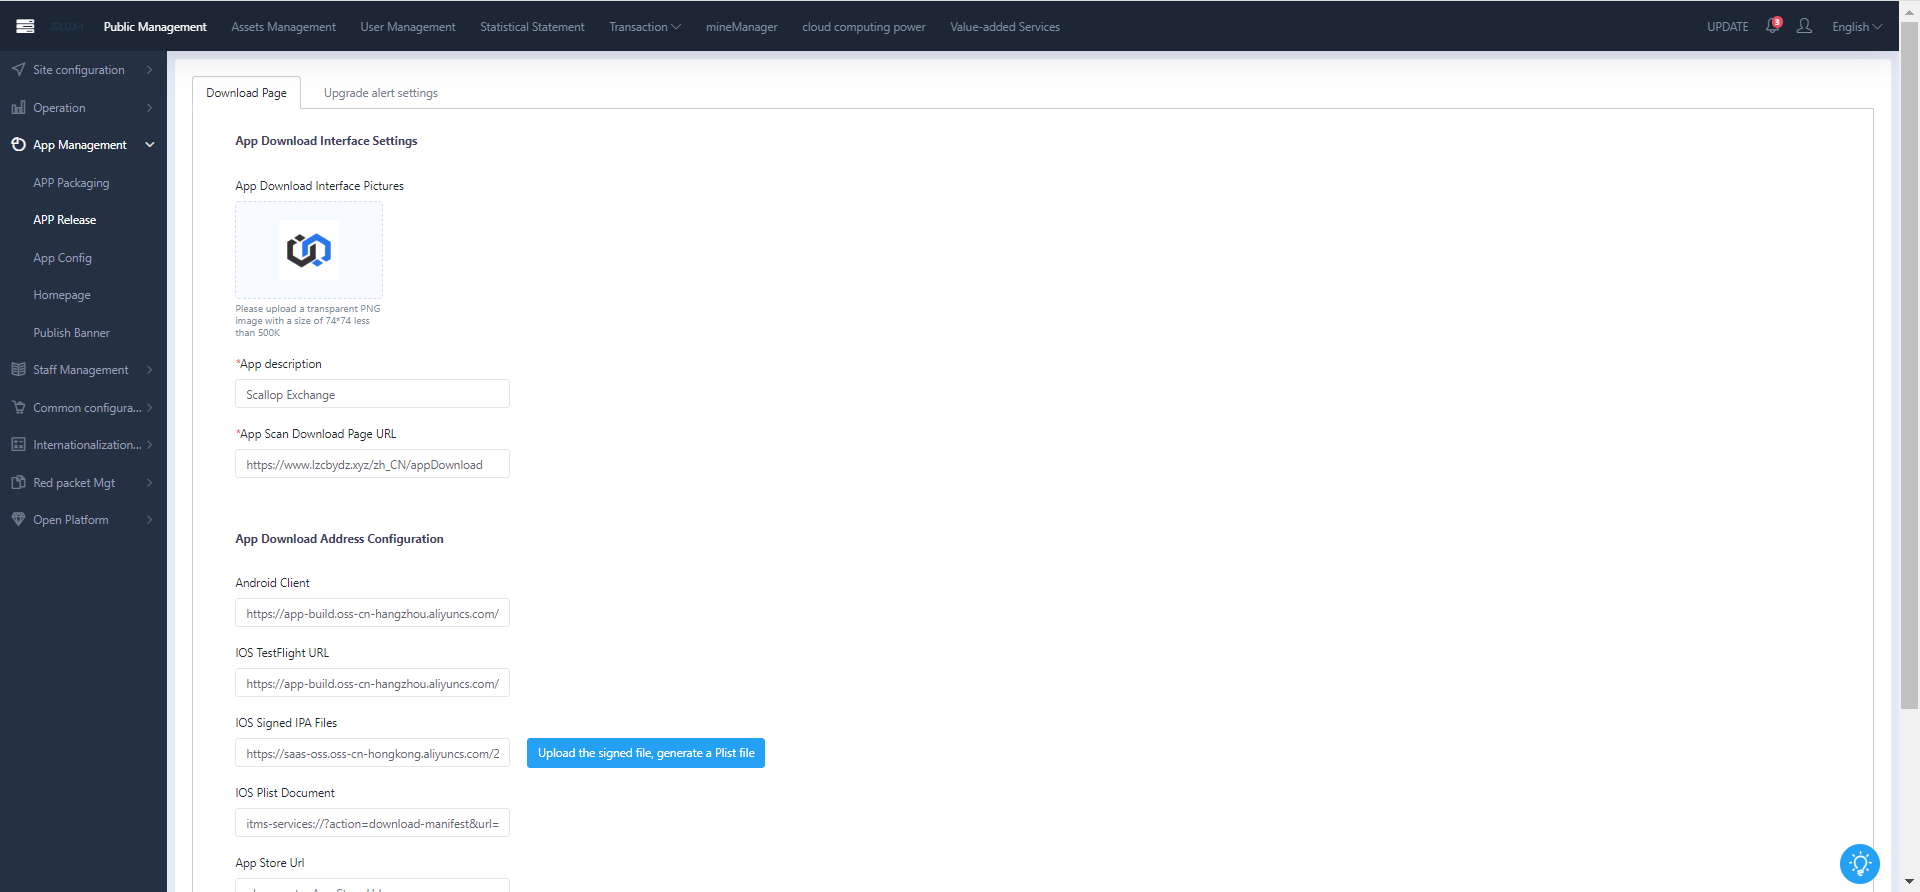Click the Android Client URL field
Image resolution: width=1920 pixels, height=892 pixels.
point(372,613)
